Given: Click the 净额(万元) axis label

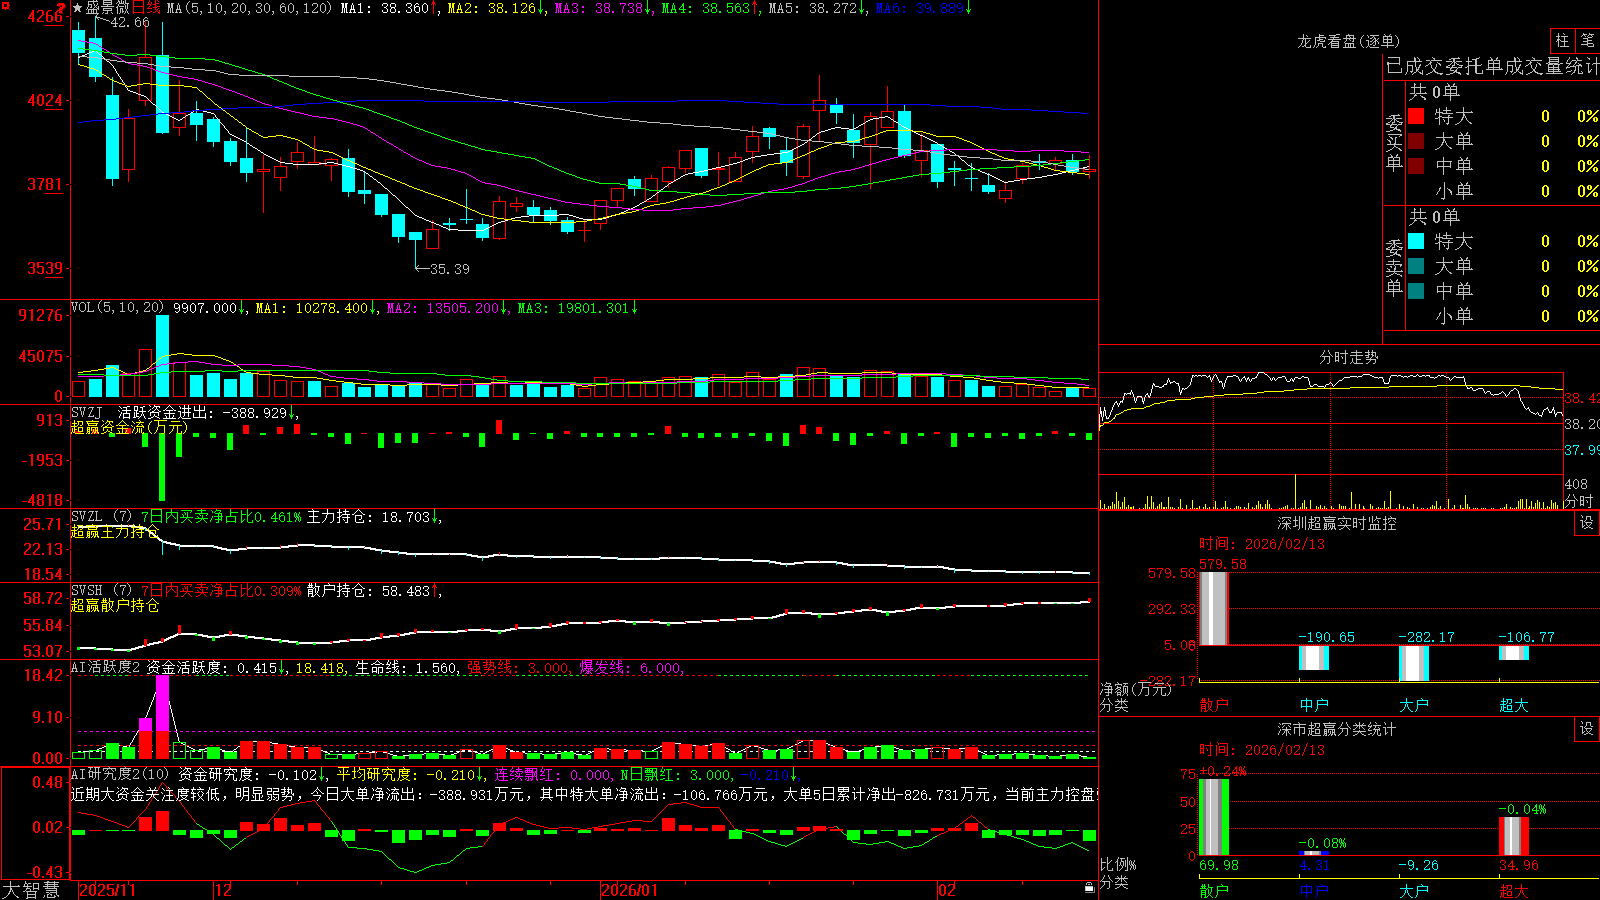Looking at the screenshot, I should coord(1135,689).
